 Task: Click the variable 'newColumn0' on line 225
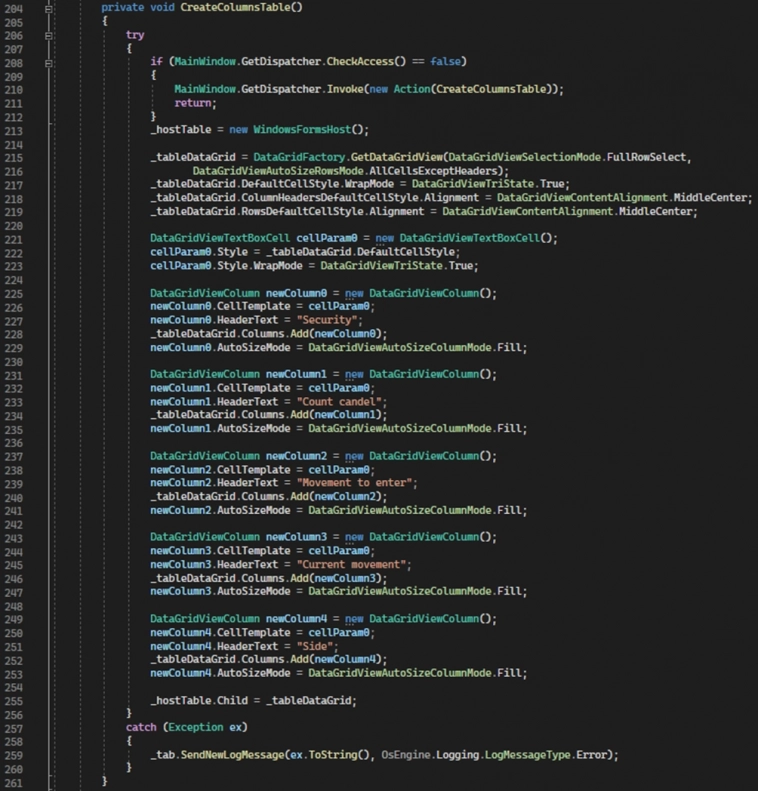coord(296,294)
